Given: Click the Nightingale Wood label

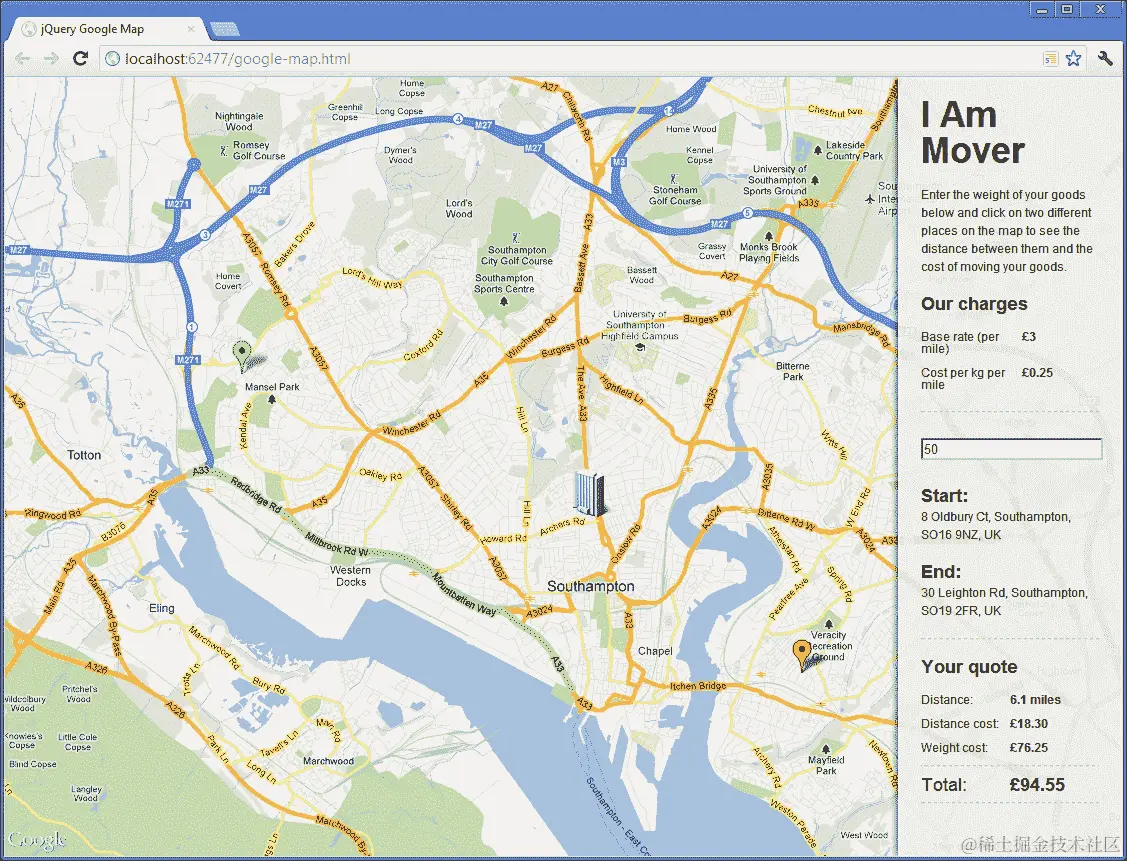Looking at the screenshot, I should pos(239,121).
